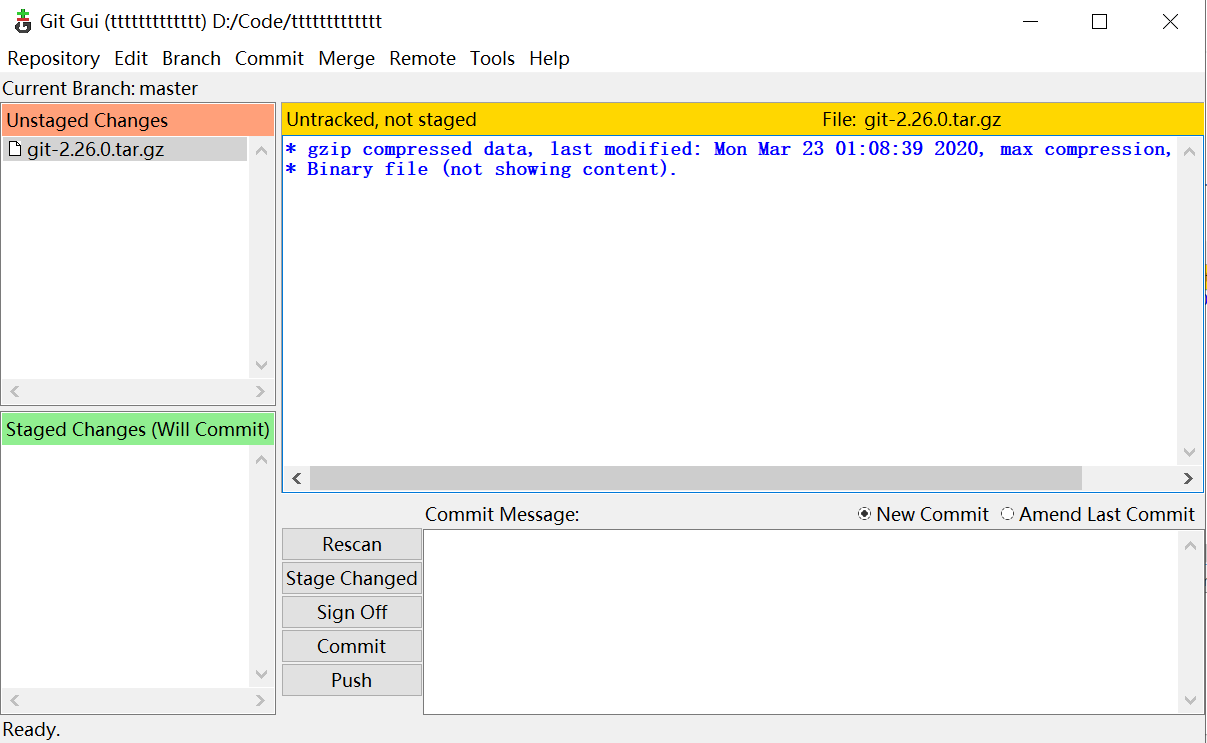Open the Branch menu
Viewport: 1207px width, 743px height.
(191, 58)
